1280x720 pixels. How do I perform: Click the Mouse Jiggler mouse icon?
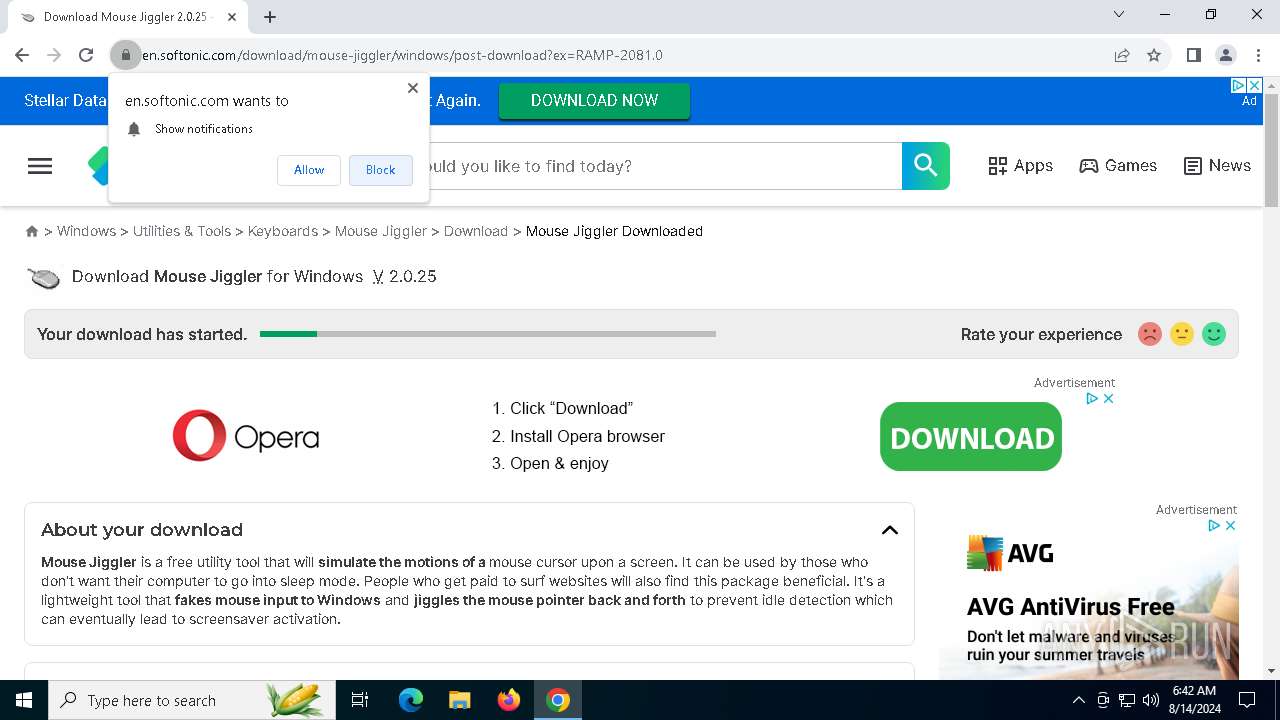[44, 277]
